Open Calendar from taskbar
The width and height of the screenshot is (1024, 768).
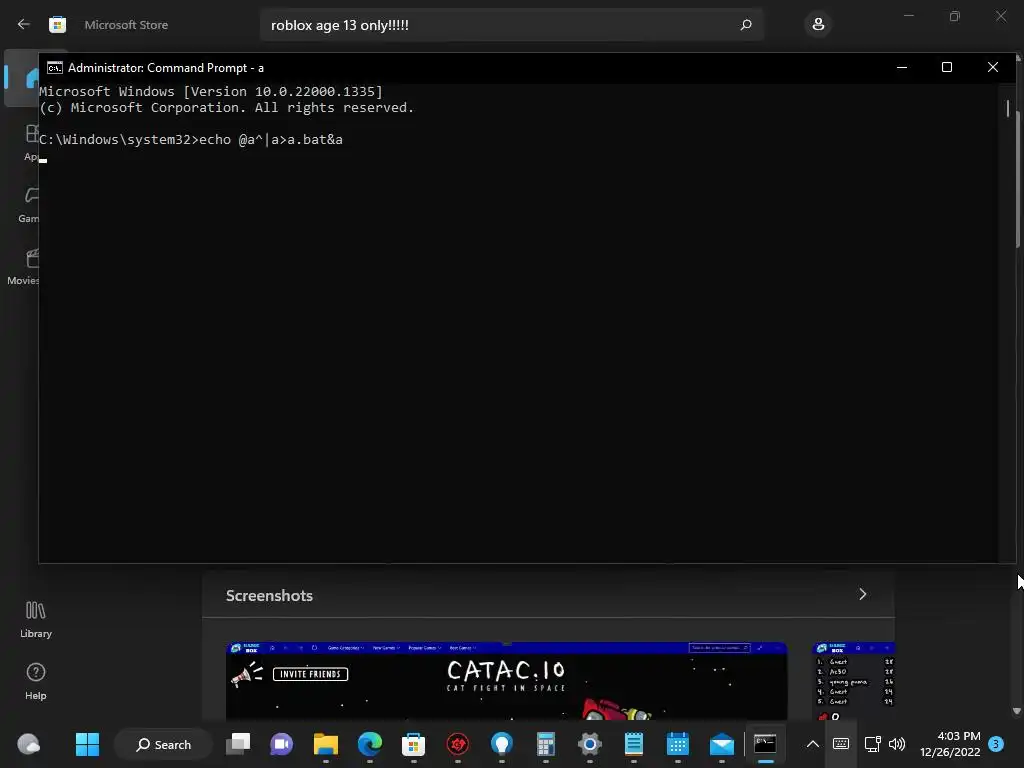(x=677, y=744)
